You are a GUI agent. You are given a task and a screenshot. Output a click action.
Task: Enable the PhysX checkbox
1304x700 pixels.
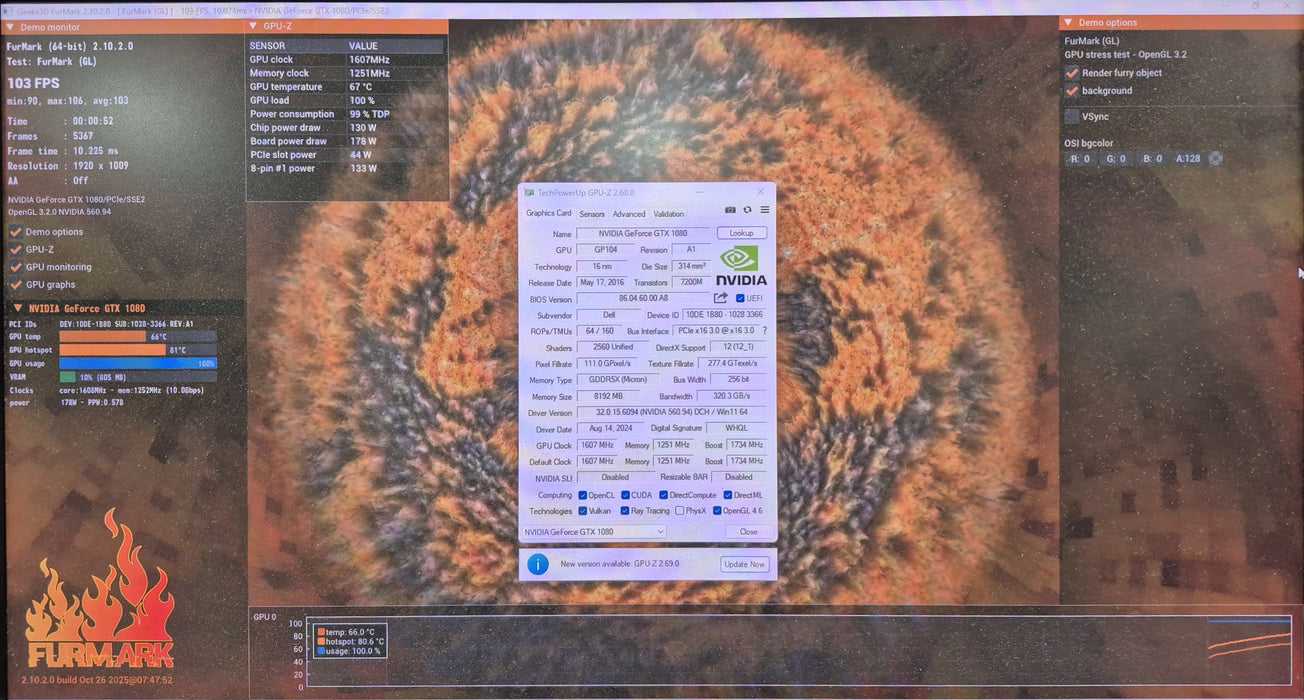click(x=679, y=511)
